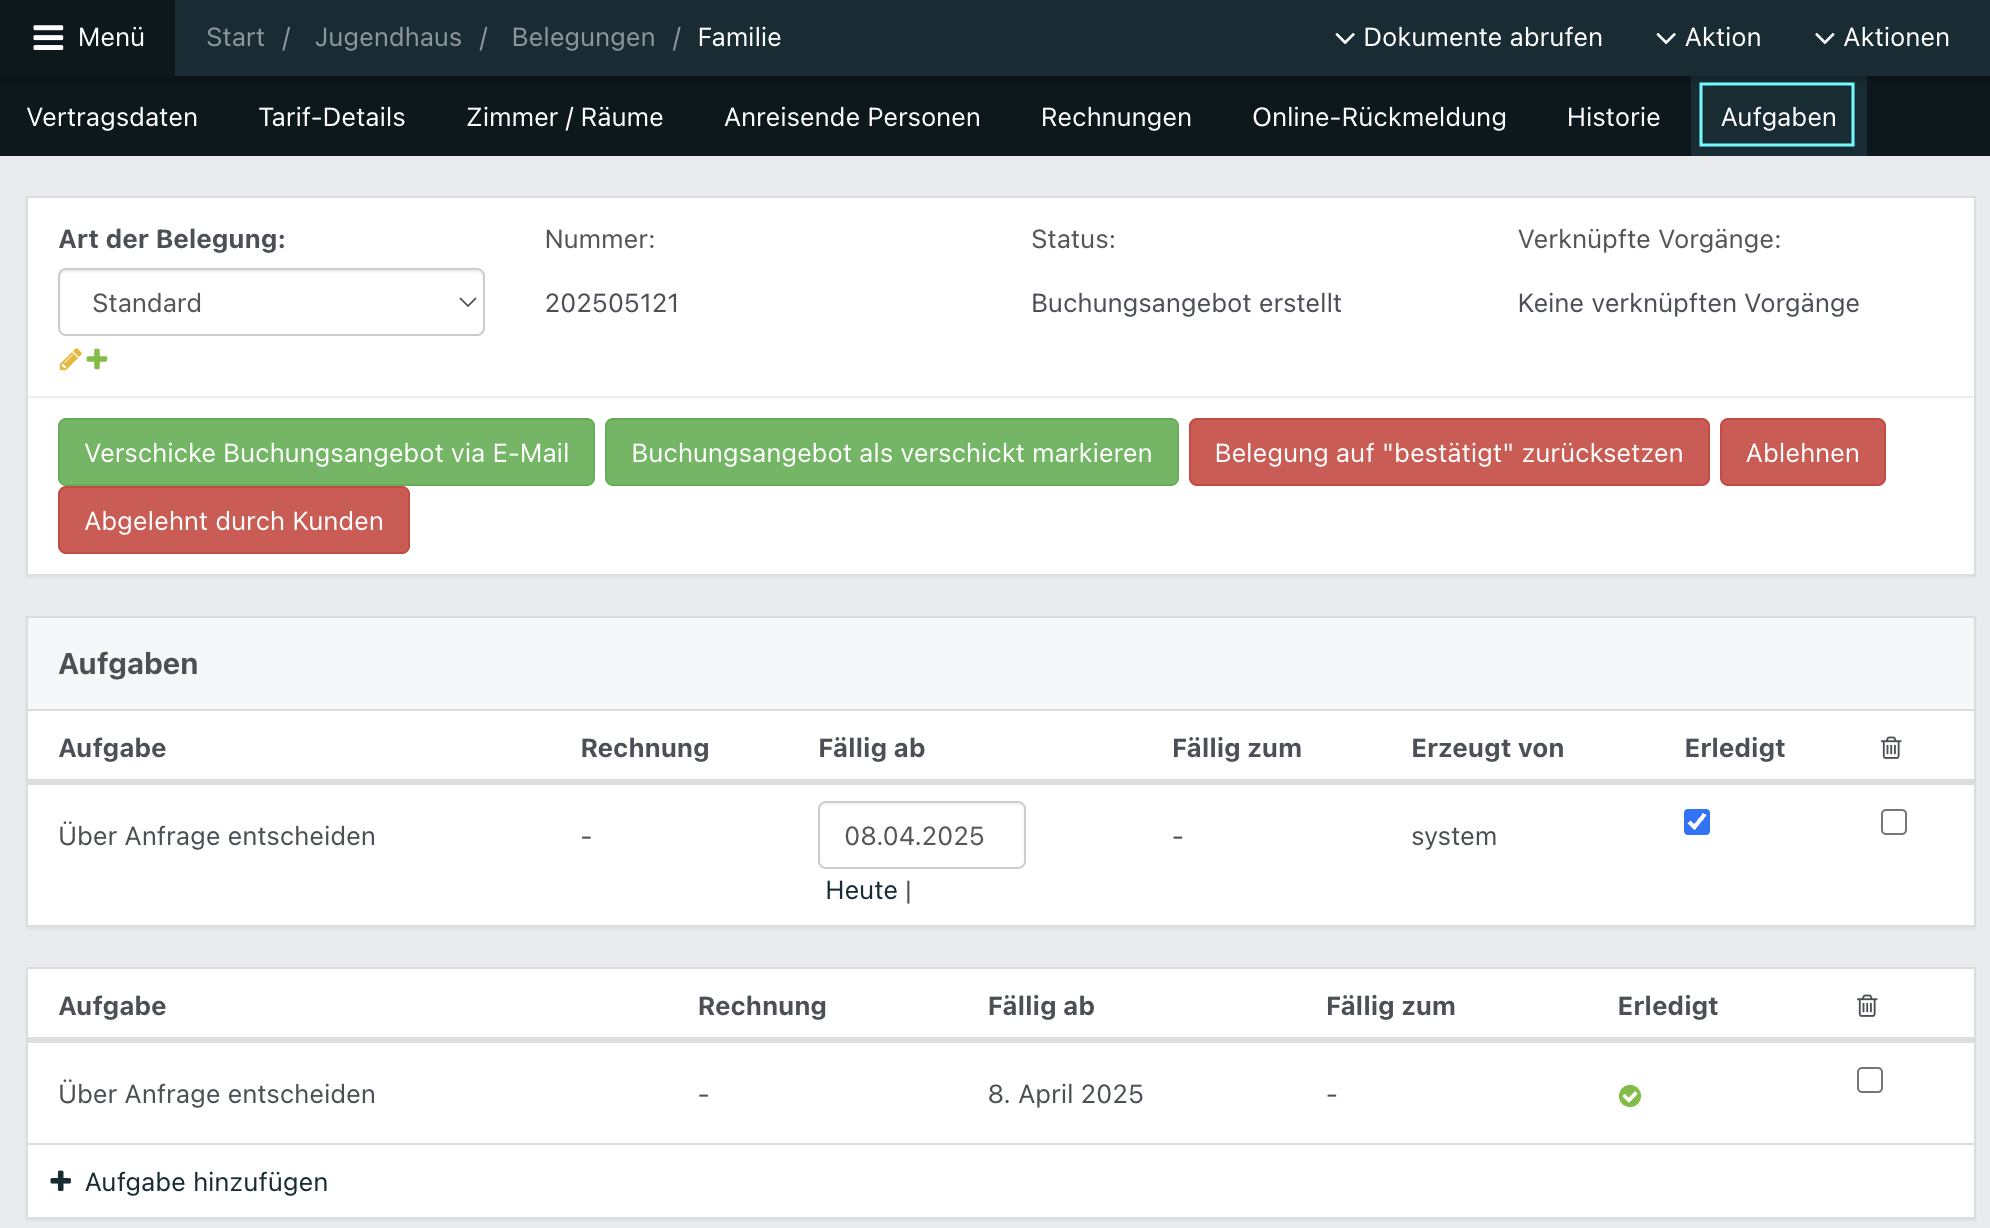Click the Aufgabe hinzufügen link
The image size is (1990, 1228).
[206, 1182]
